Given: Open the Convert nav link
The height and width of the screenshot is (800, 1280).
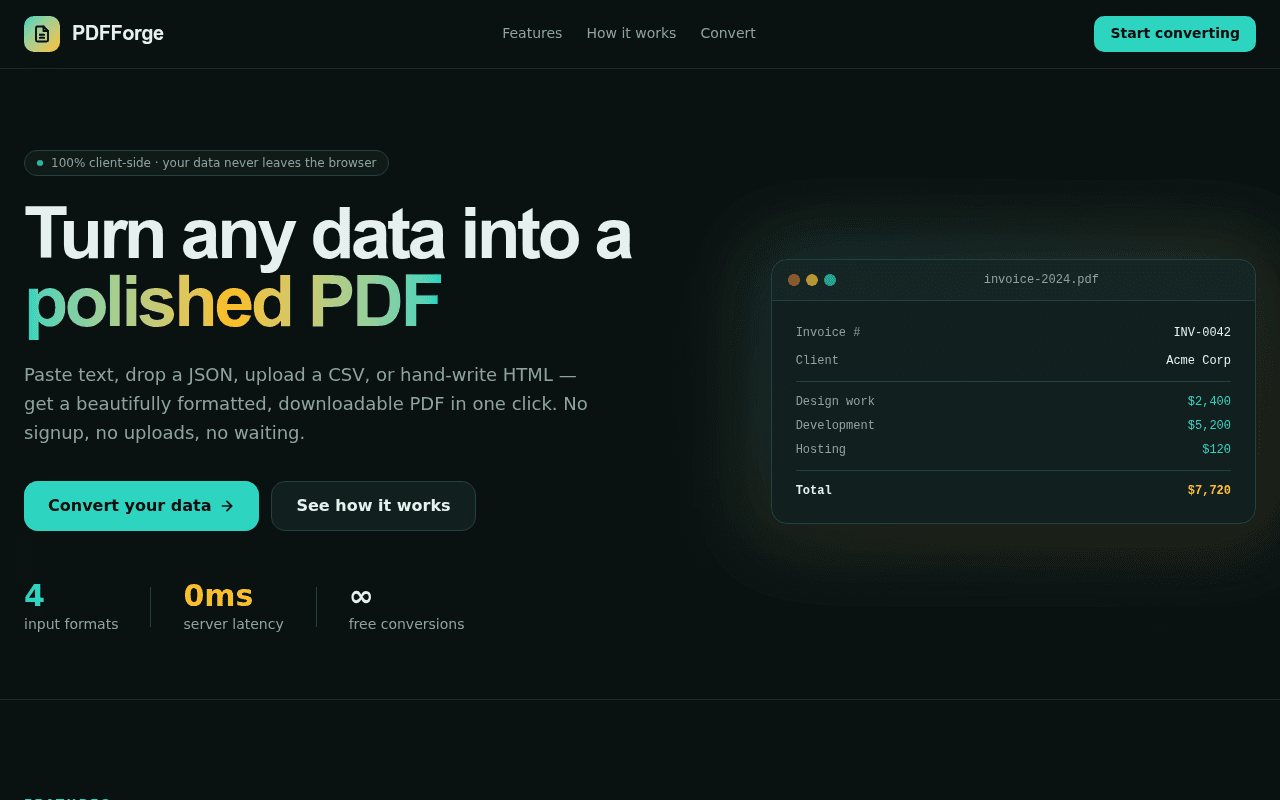Looking at the screenshot, I should [x=728, y=33].
